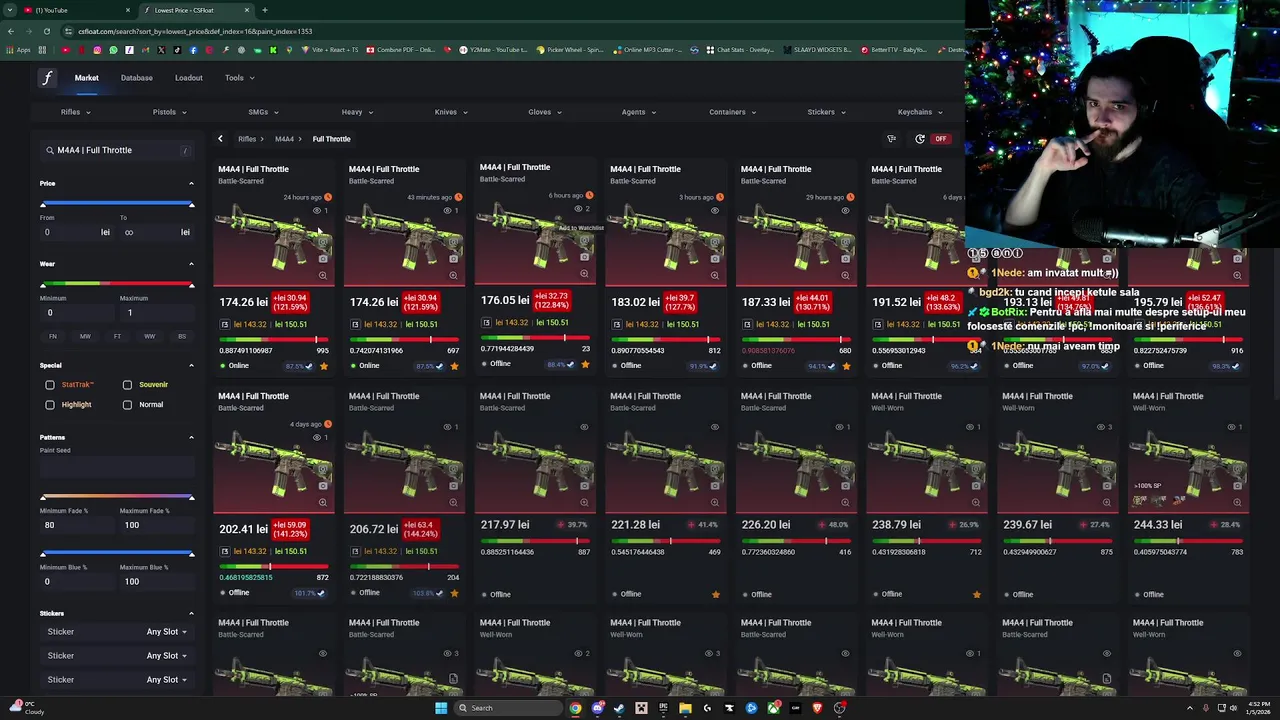Click the taskbar Search box
This screenshot has width=1280, height=720.
(x=509, y=708)
